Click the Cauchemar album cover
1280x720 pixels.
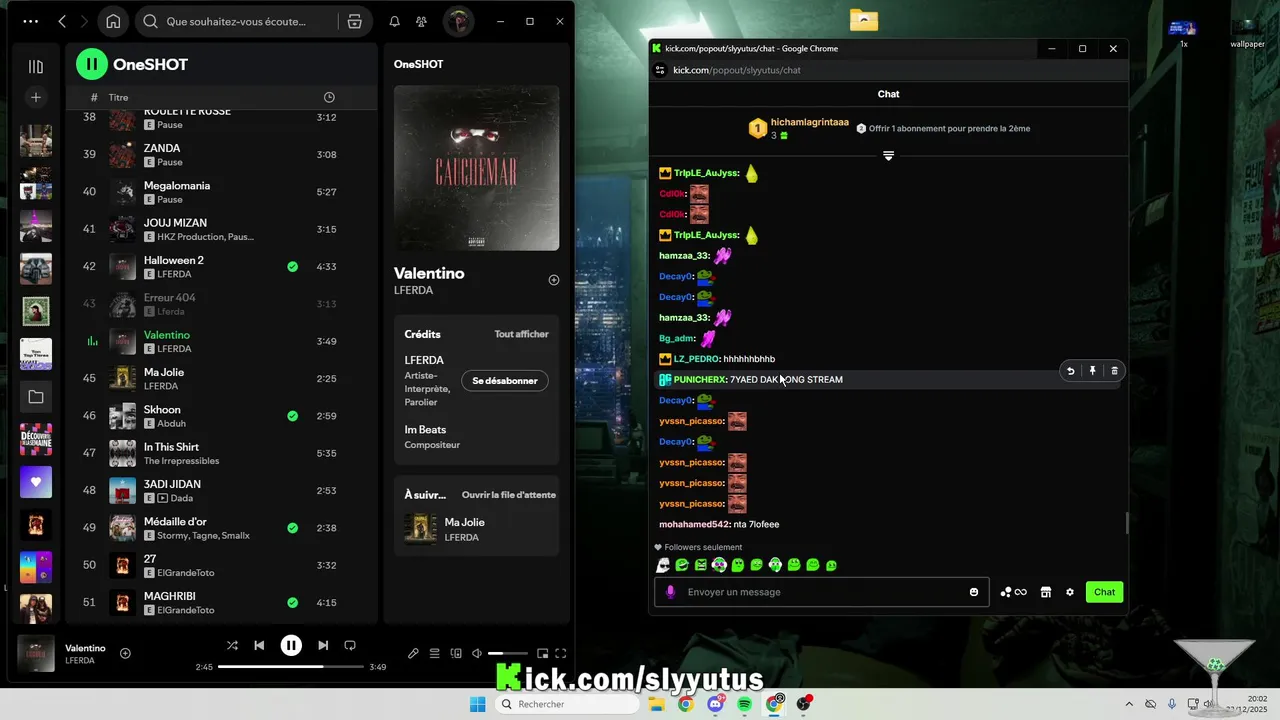(x=476, y=168)
